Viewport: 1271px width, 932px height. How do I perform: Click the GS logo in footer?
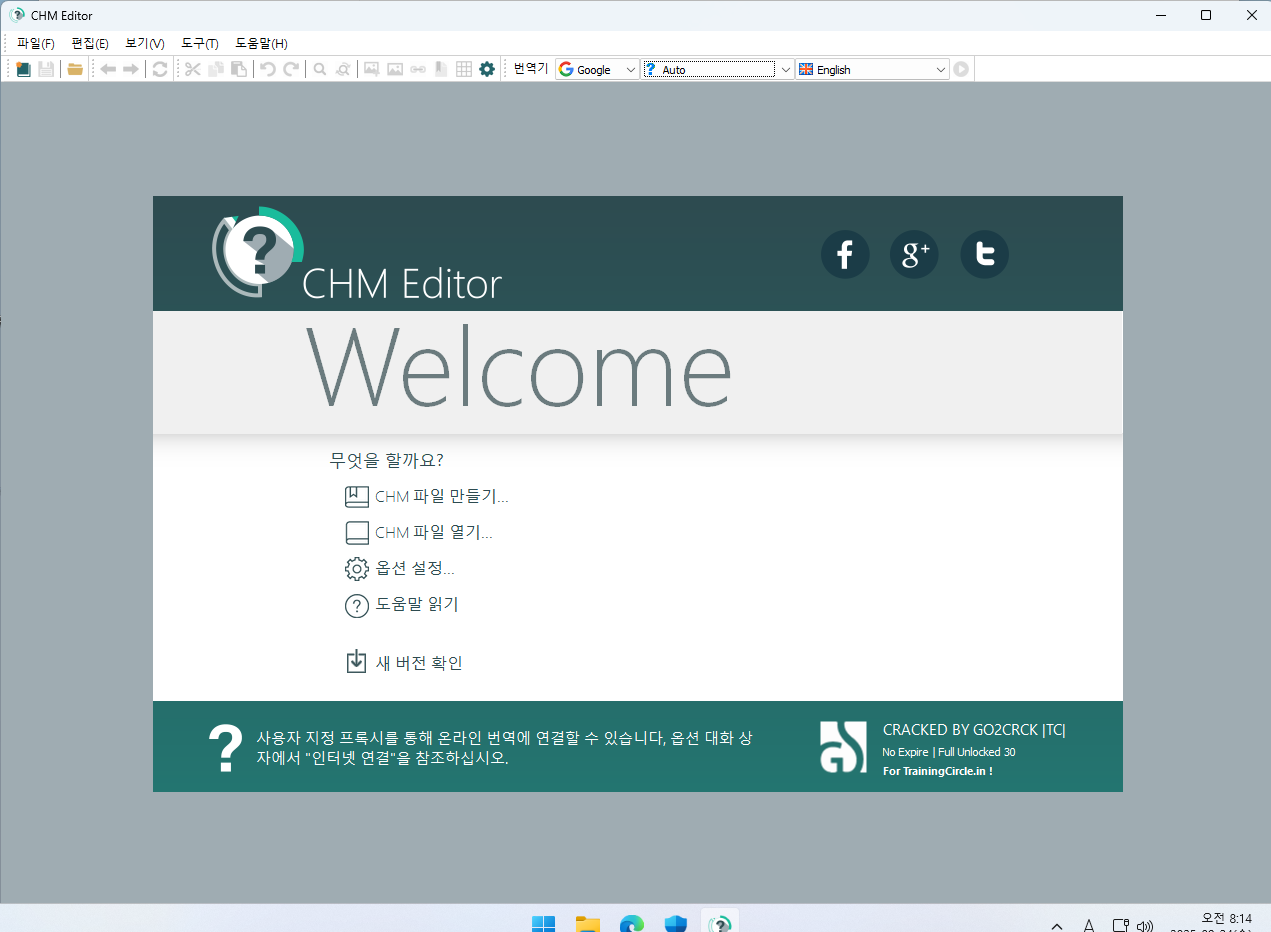[843, 747]
